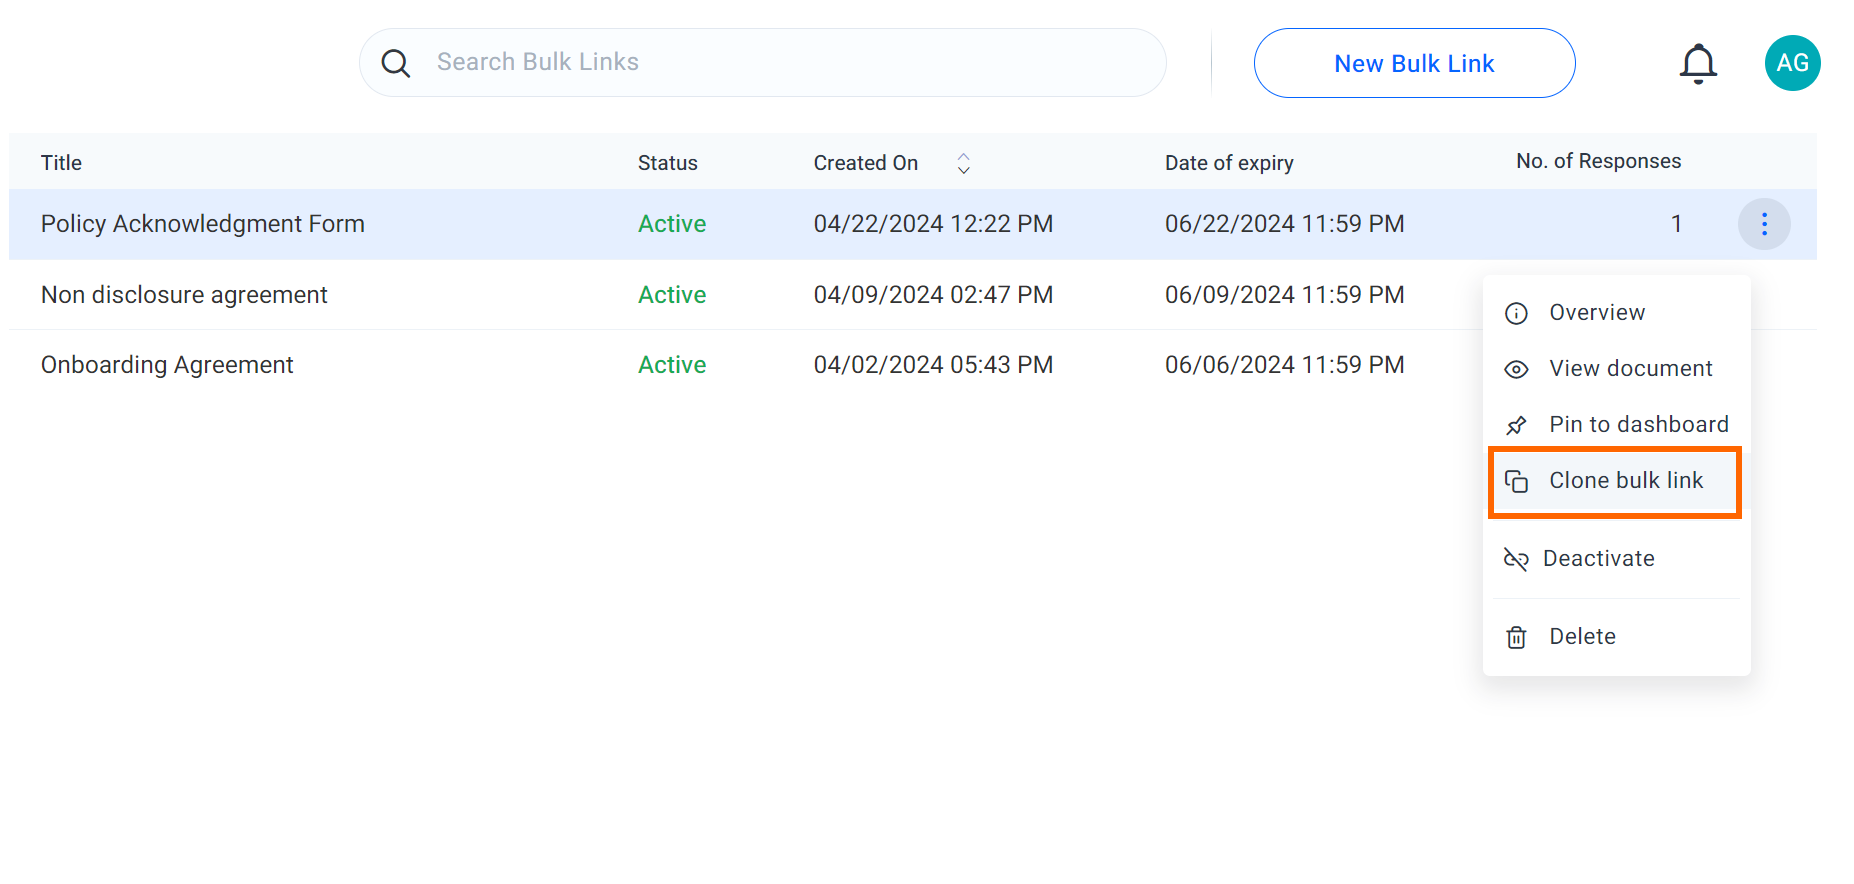Screen dimensions: 1854x884
Task: Open the notifications bell
Action: point(1698,64)
